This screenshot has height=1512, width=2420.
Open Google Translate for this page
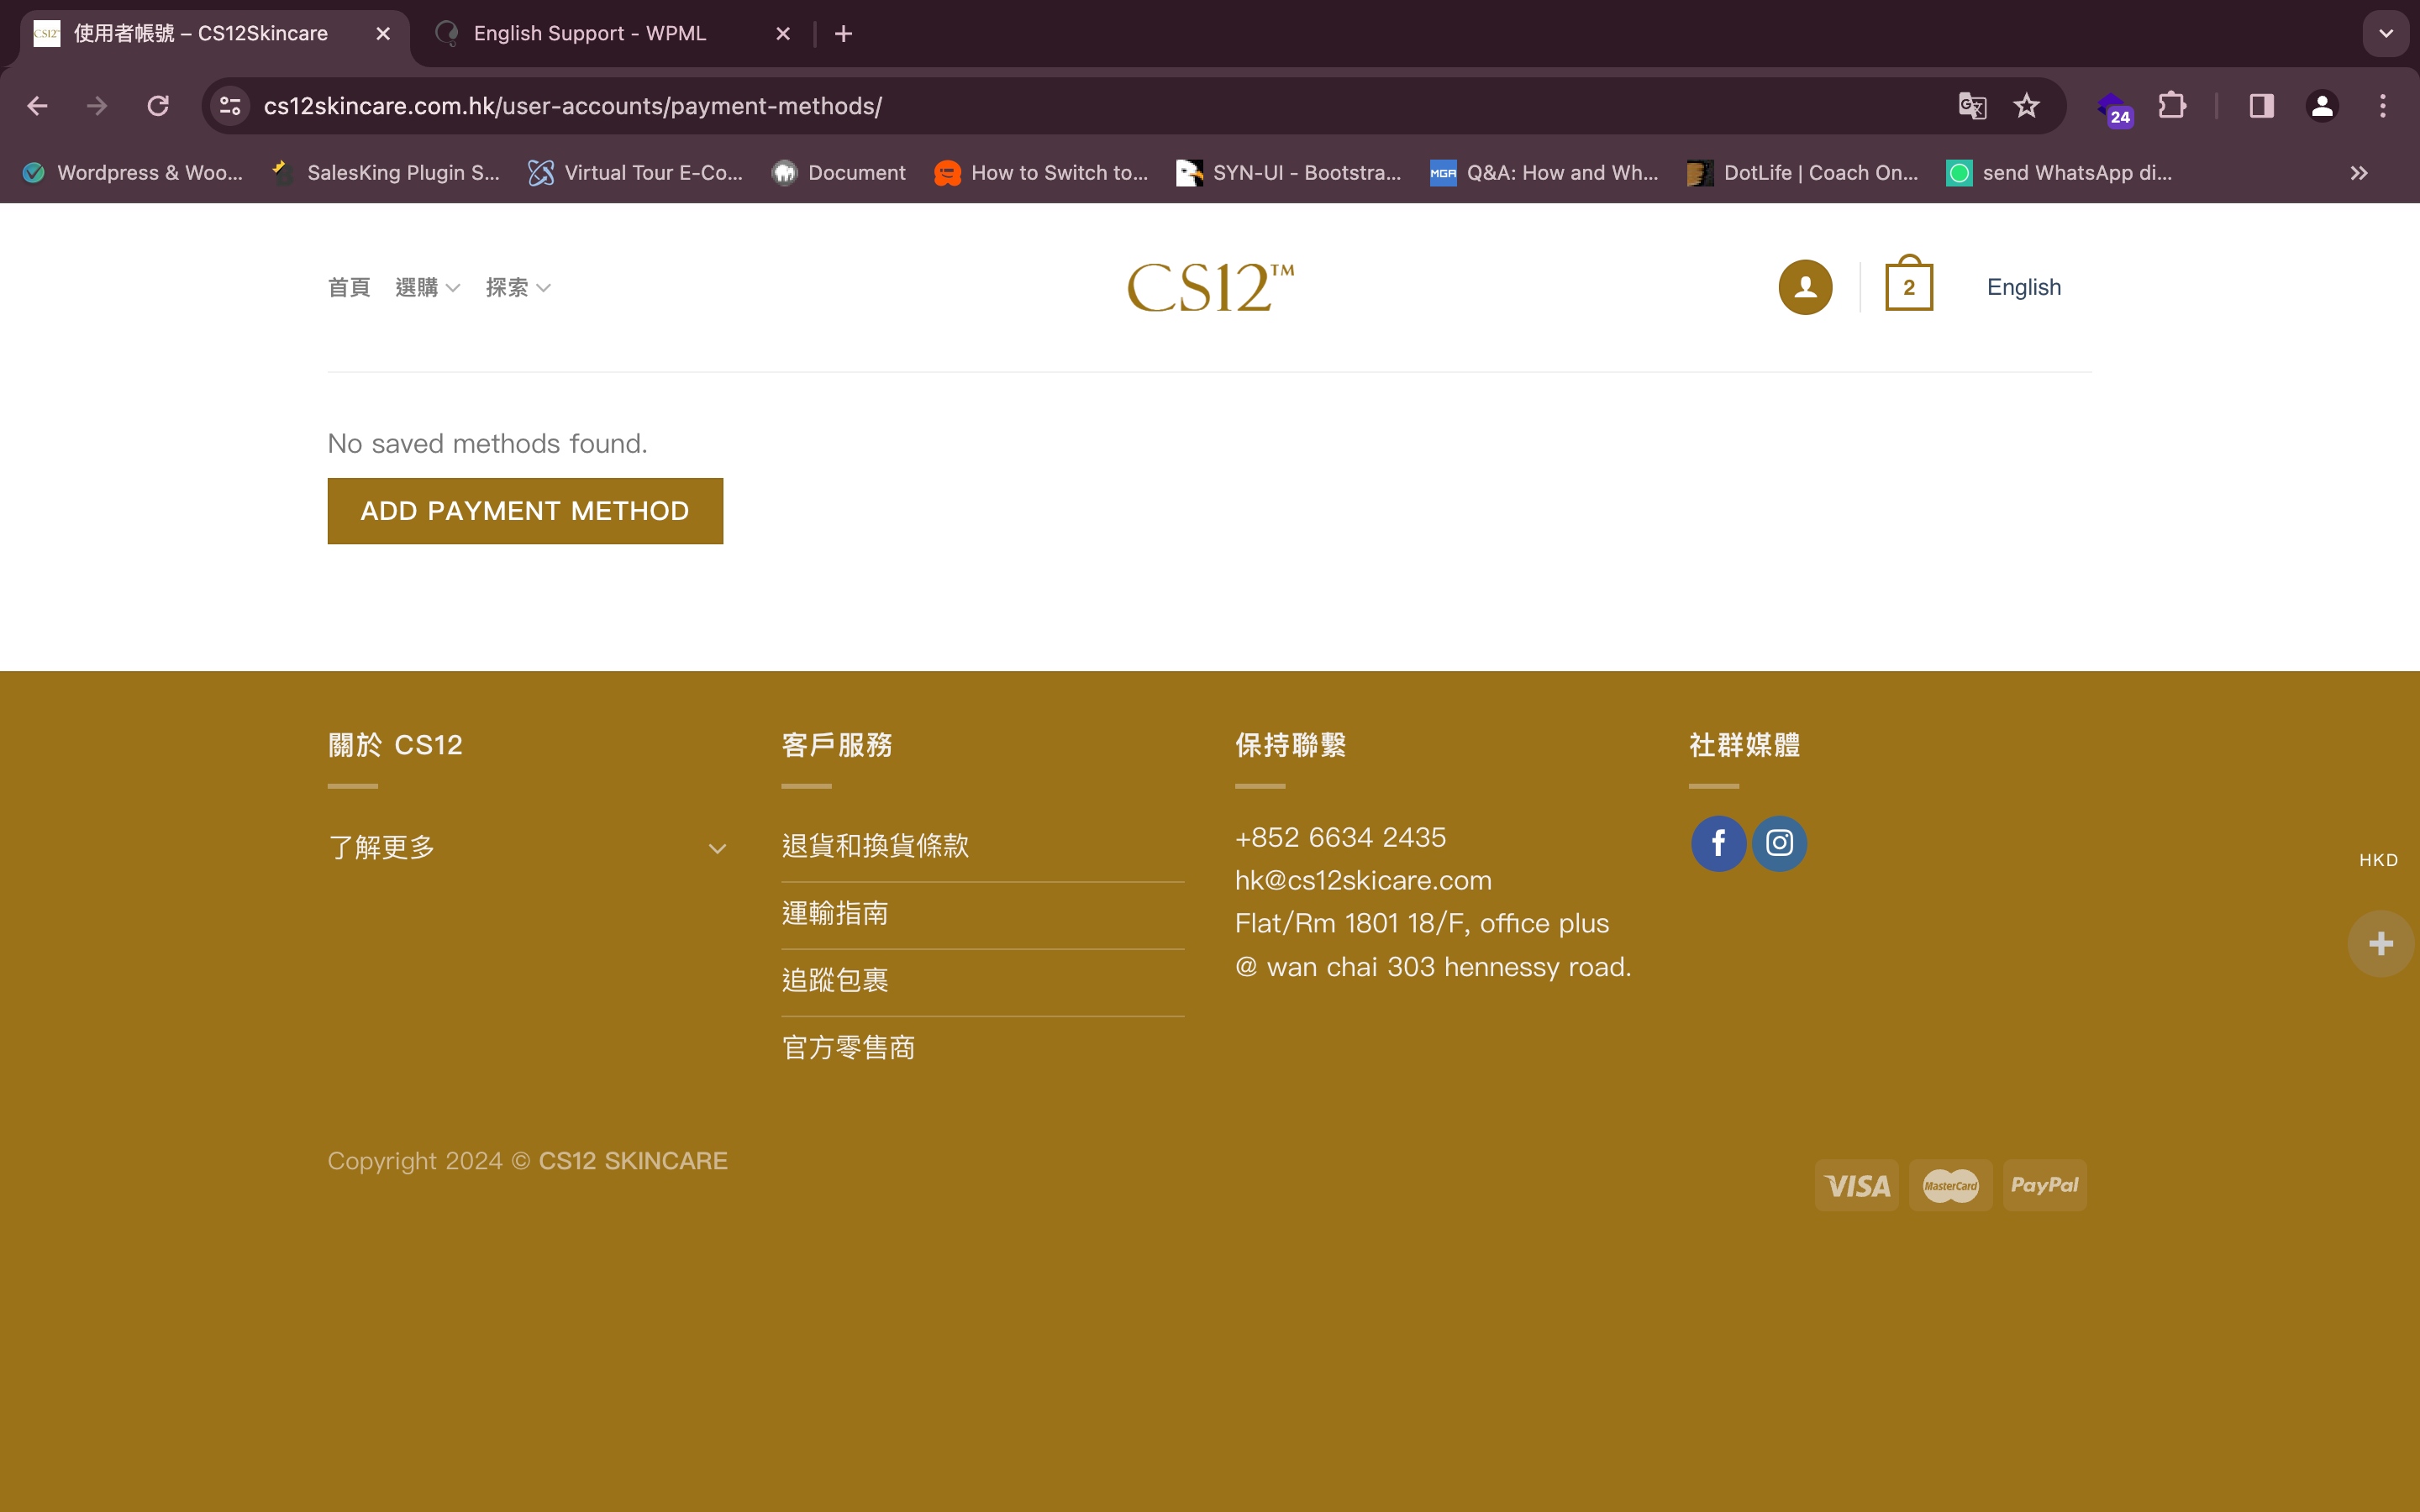click(x=1972, y=106)
